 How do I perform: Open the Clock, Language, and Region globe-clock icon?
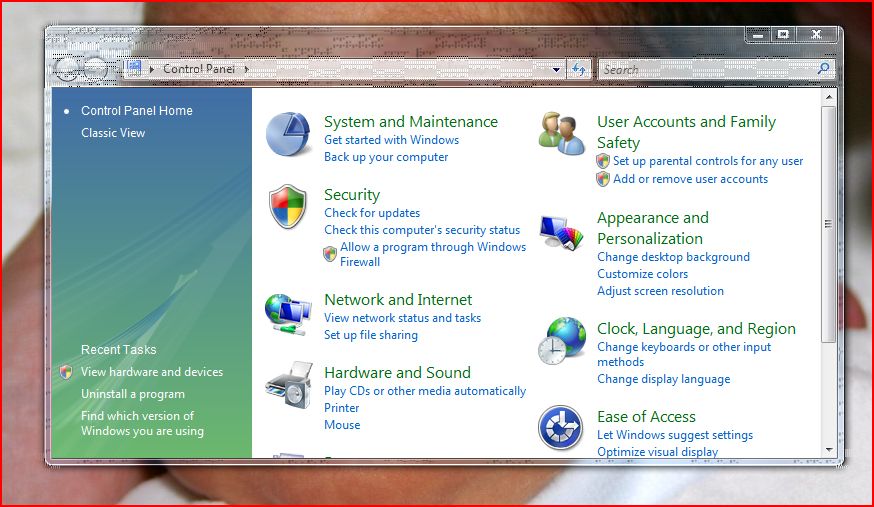click(562, 341)
